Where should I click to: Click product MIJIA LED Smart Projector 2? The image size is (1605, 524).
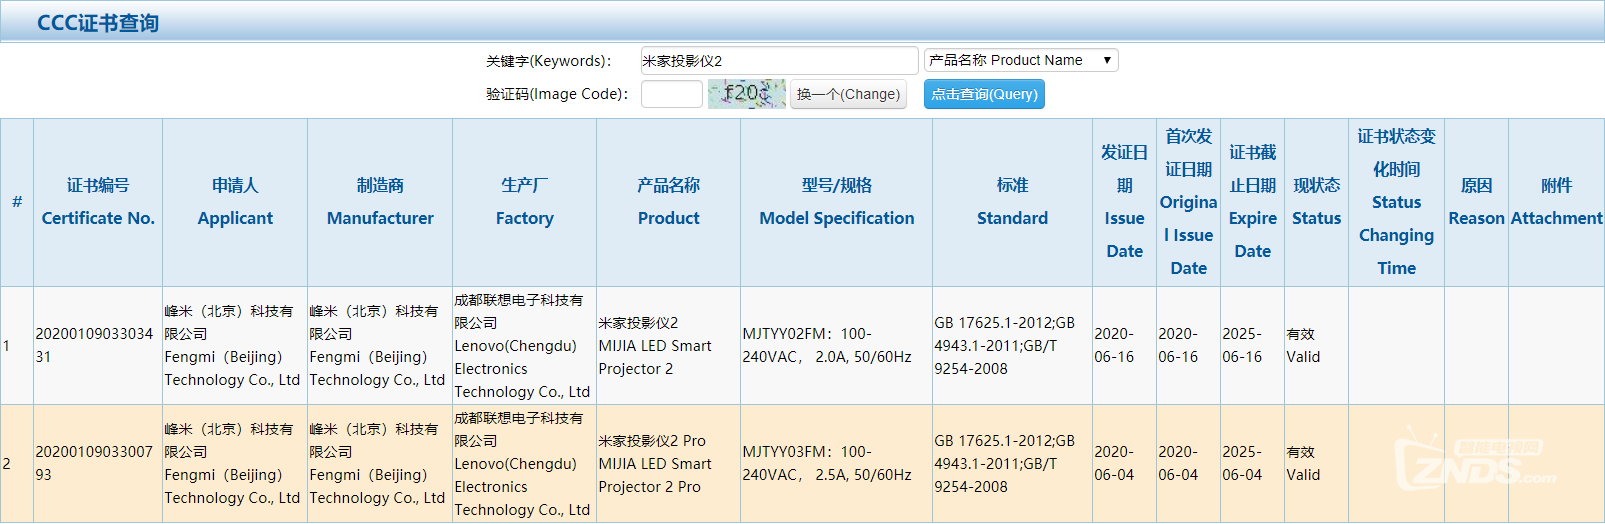point(655,346)
